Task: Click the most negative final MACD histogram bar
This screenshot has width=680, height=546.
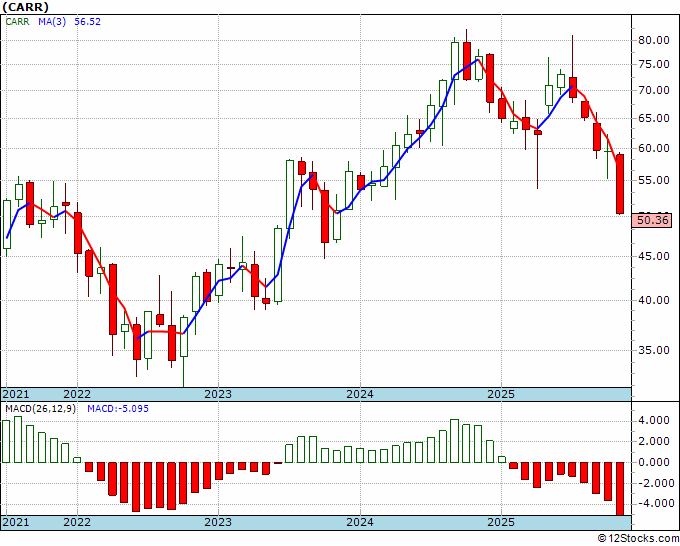Action: 620,489
